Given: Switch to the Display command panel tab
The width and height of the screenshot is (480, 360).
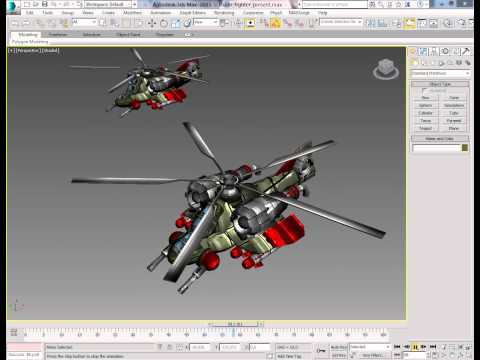Looking at the screenshot, I should [456, 51].
